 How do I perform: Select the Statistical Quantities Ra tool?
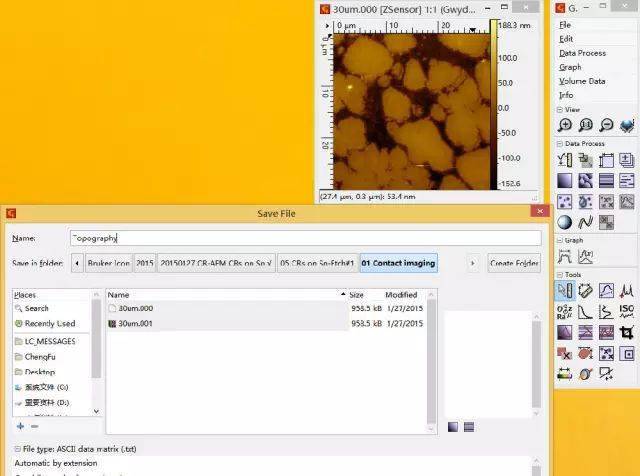pos(565,311)
